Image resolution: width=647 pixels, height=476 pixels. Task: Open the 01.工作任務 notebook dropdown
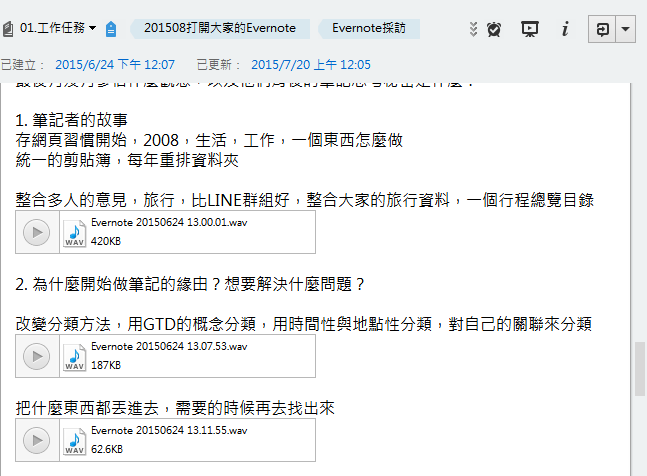(57, 28)
